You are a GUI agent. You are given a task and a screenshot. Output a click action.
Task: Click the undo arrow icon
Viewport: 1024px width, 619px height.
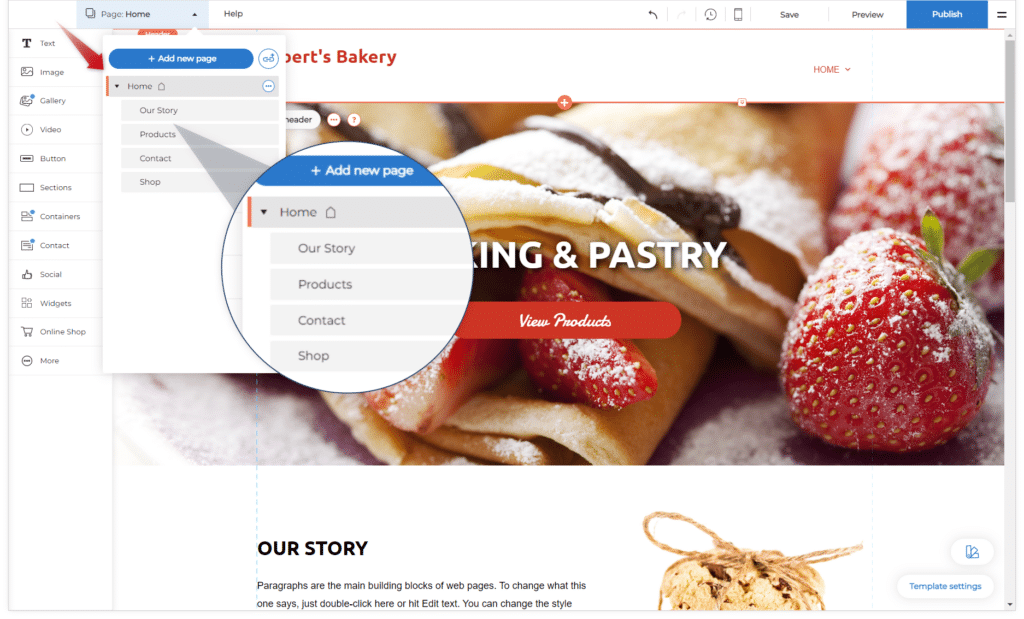click(652, 14)
